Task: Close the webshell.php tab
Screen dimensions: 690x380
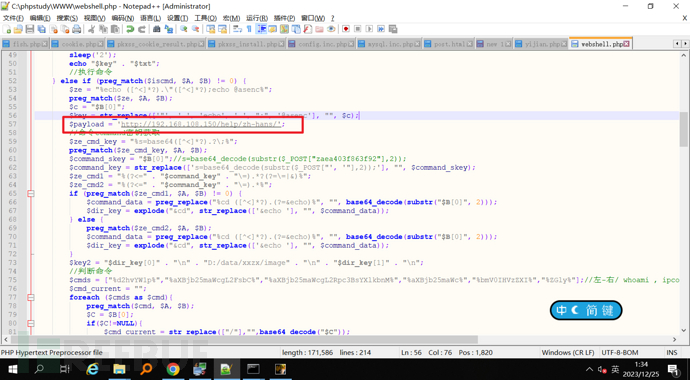Action: [x=627, y=44]
